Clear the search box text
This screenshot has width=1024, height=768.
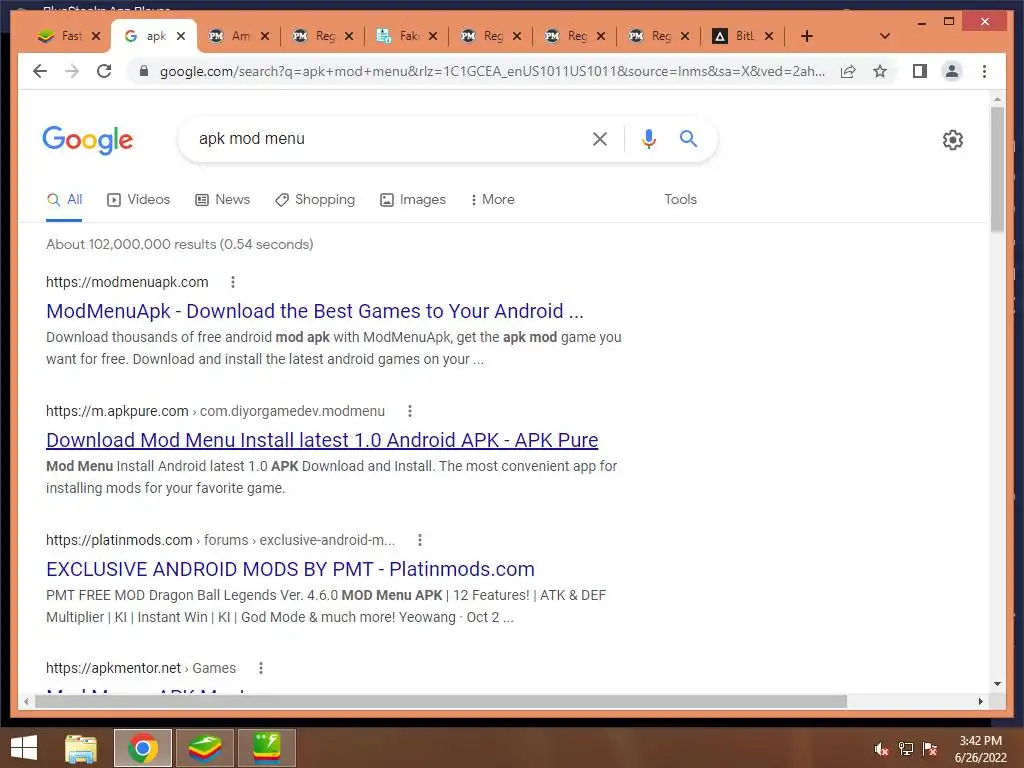coord(600,139)
